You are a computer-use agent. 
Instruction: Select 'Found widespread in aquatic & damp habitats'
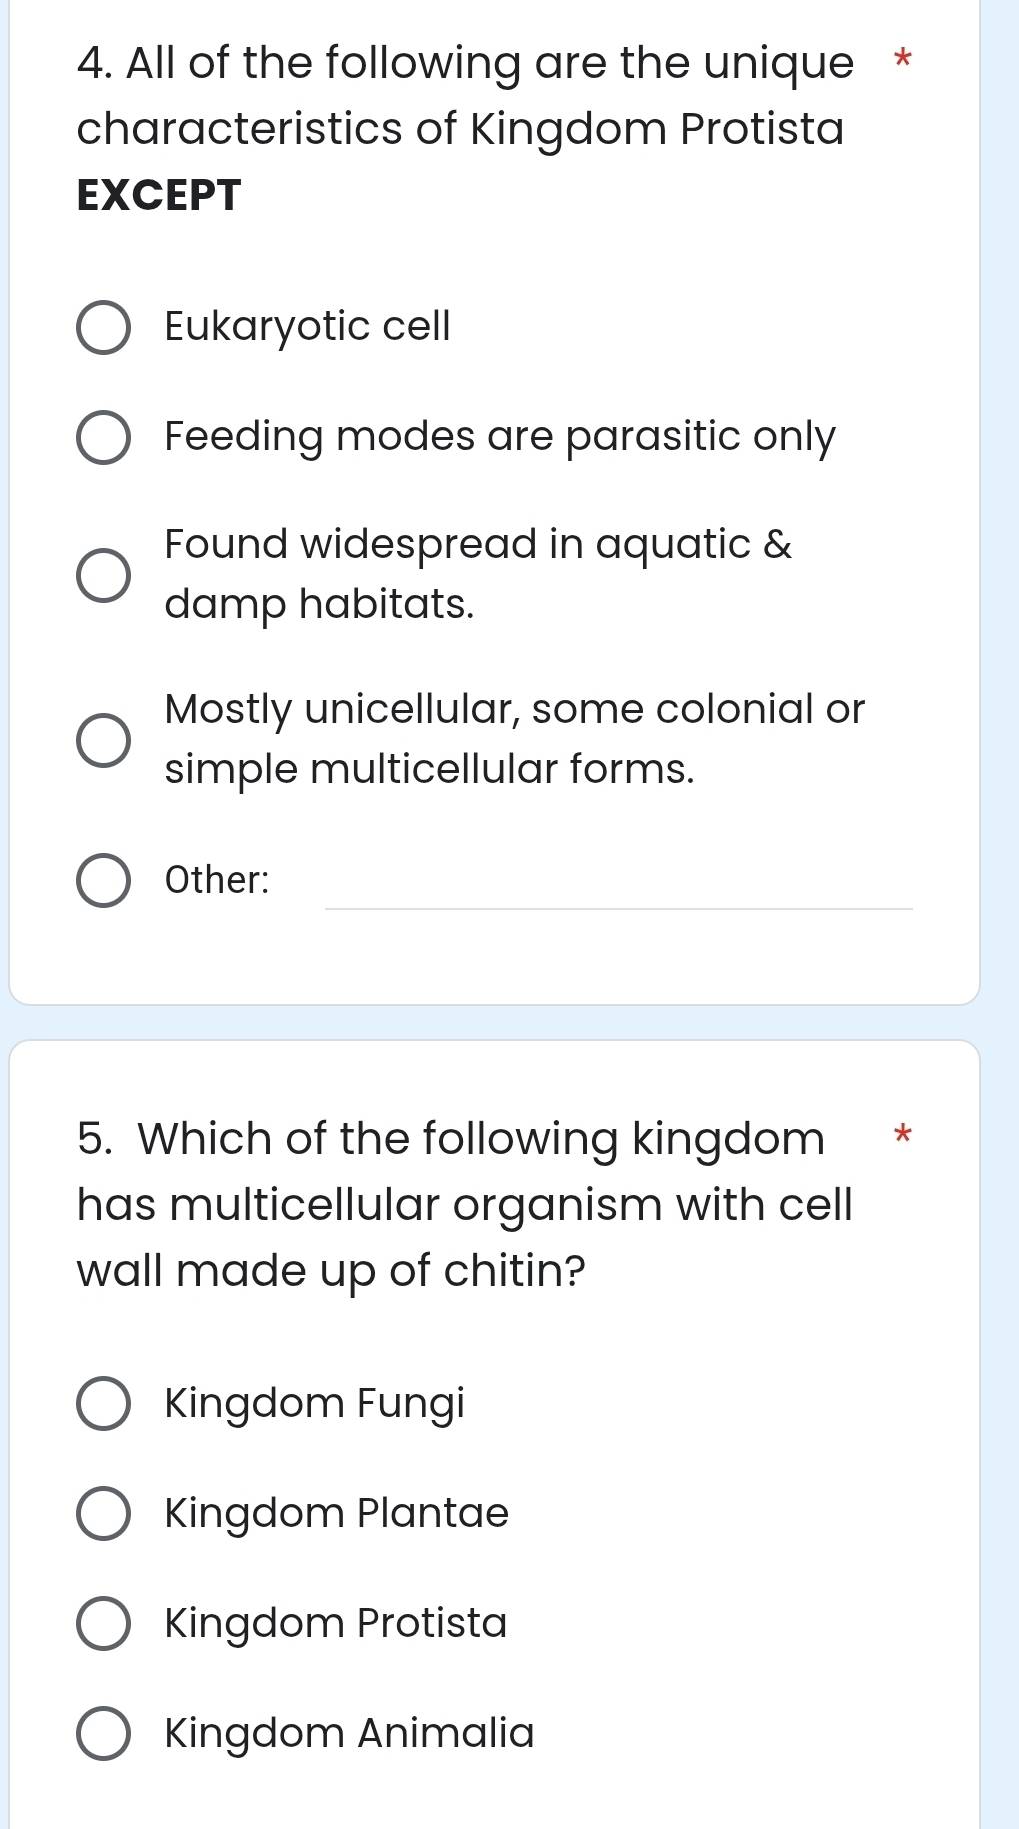(103, 573)
